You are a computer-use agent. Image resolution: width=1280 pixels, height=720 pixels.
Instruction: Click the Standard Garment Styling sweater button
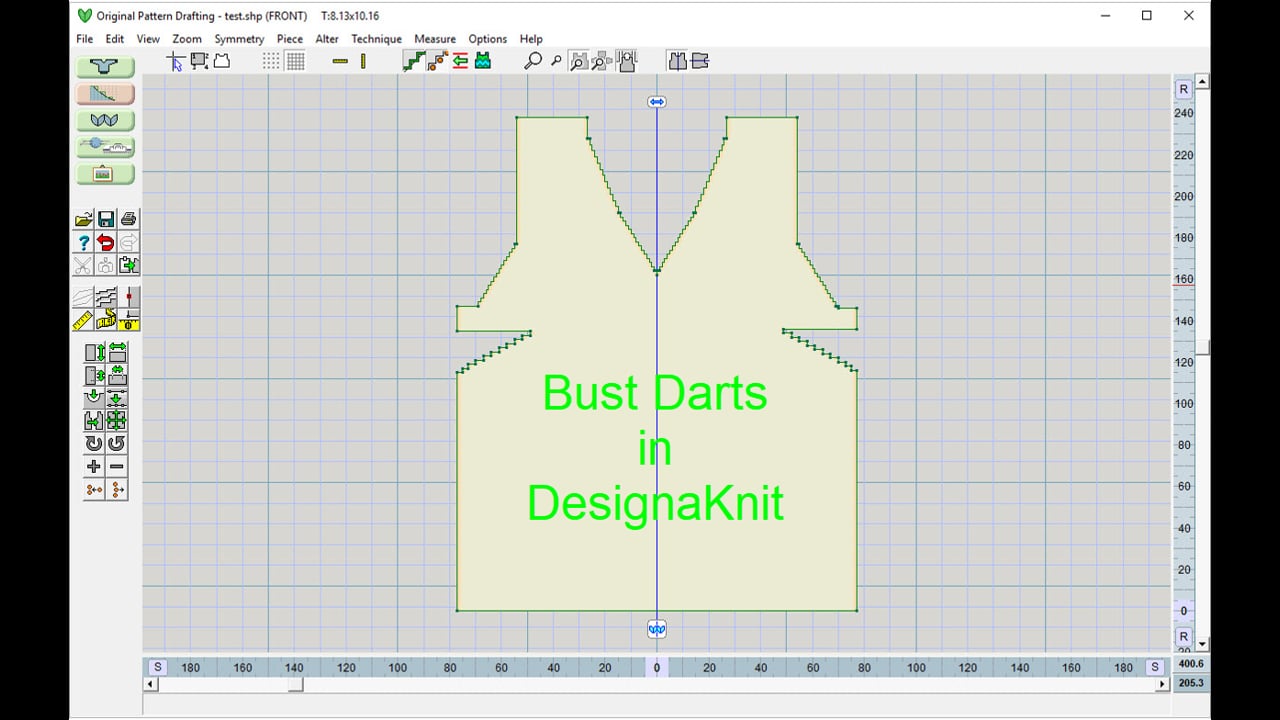(x=105, y=67)
